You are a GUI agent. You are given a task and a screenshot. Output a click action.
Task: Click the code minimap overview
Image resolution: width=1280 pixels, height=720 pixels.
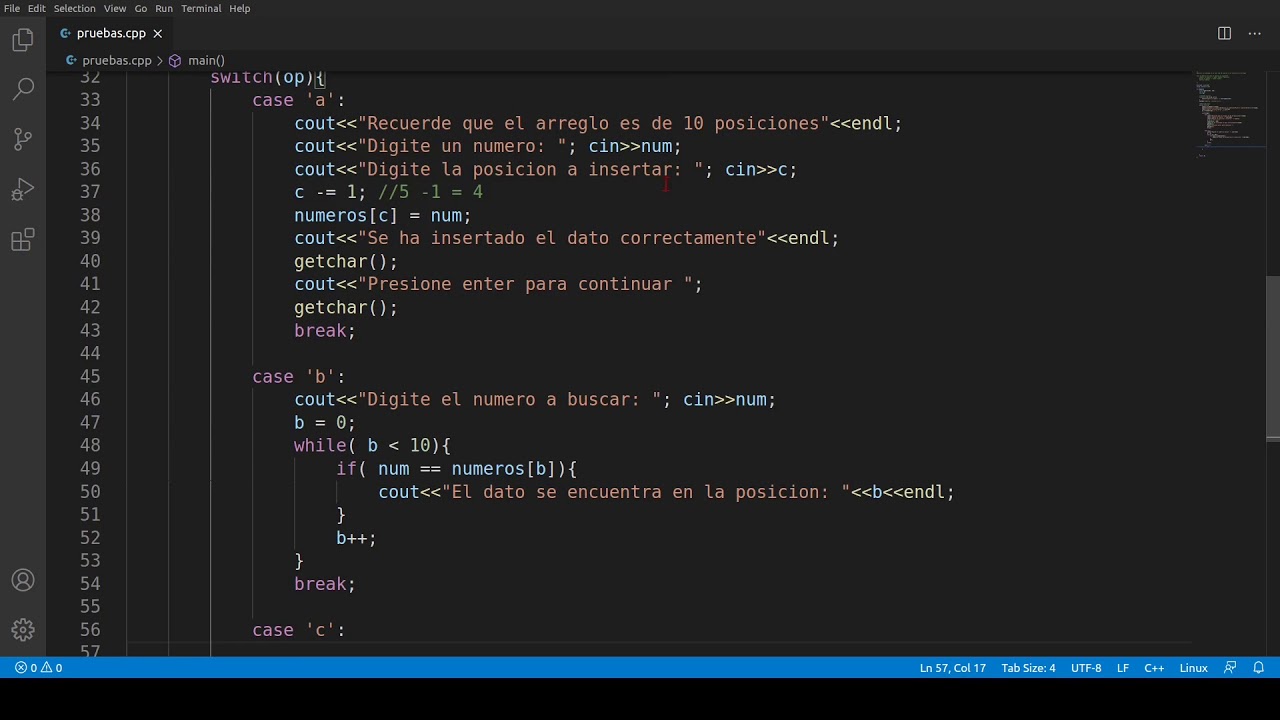point(1228,114)
